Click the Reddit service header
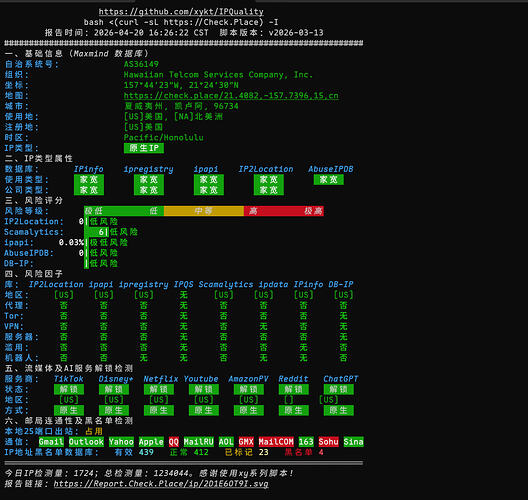 click(293, 378)
